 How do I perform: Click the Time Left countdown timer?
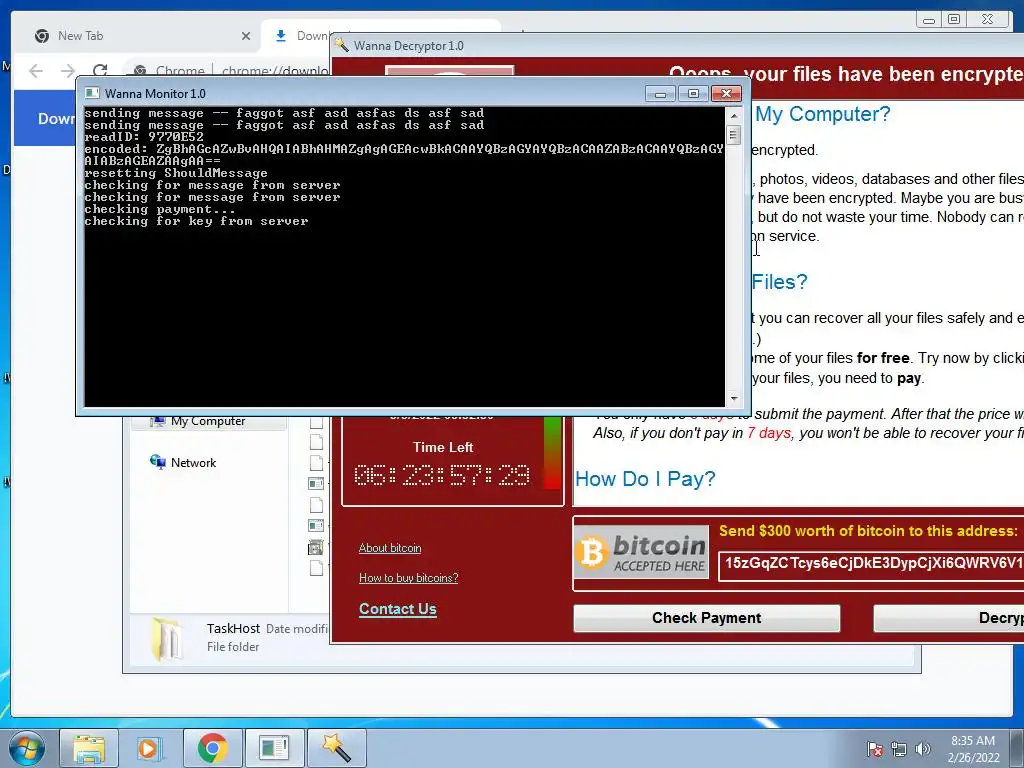pyautogui.click(x=442, y=475)
